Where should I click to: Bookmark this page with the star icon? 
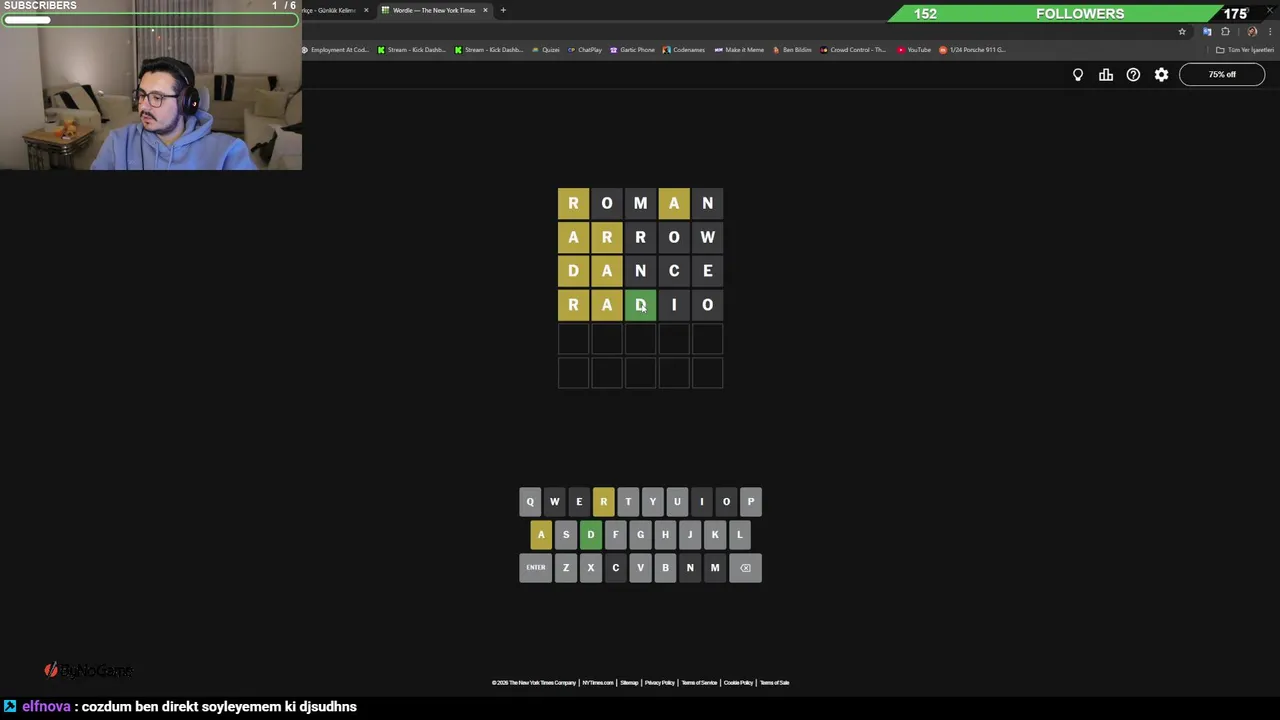click(x=1182, y=31)
